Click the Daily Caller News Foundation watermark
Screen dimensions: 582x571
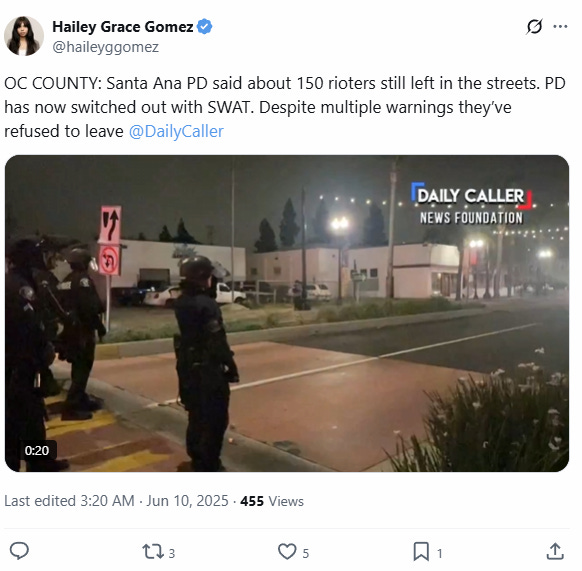tap(471, 204)
